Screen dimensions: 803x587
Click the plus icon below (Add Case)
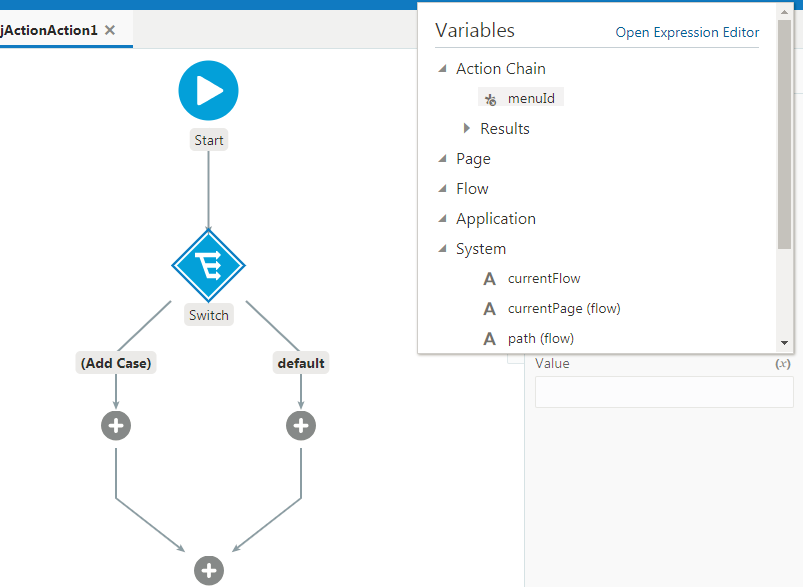116,425
